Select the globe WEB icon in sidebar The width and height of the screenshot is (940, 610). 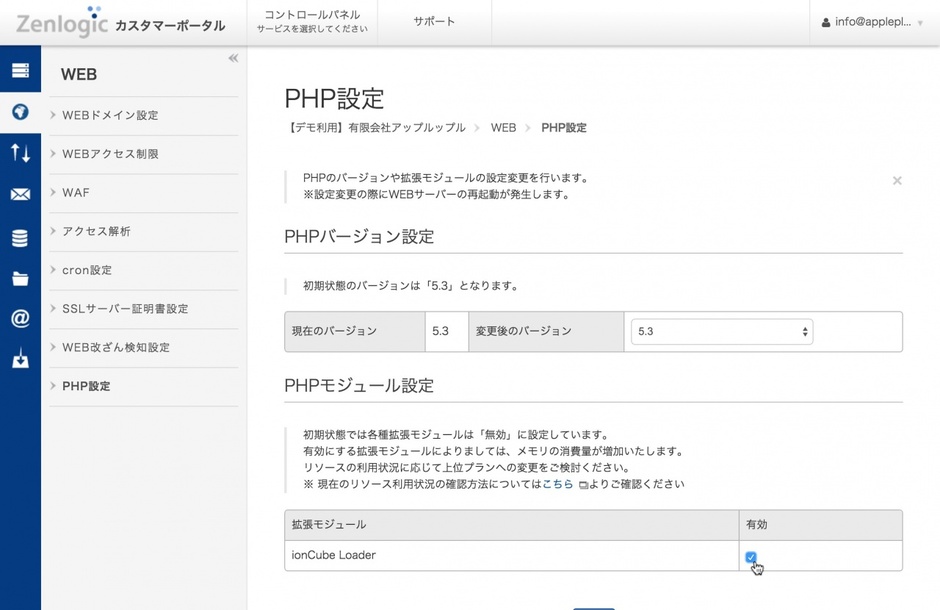(x=20, y=112)
